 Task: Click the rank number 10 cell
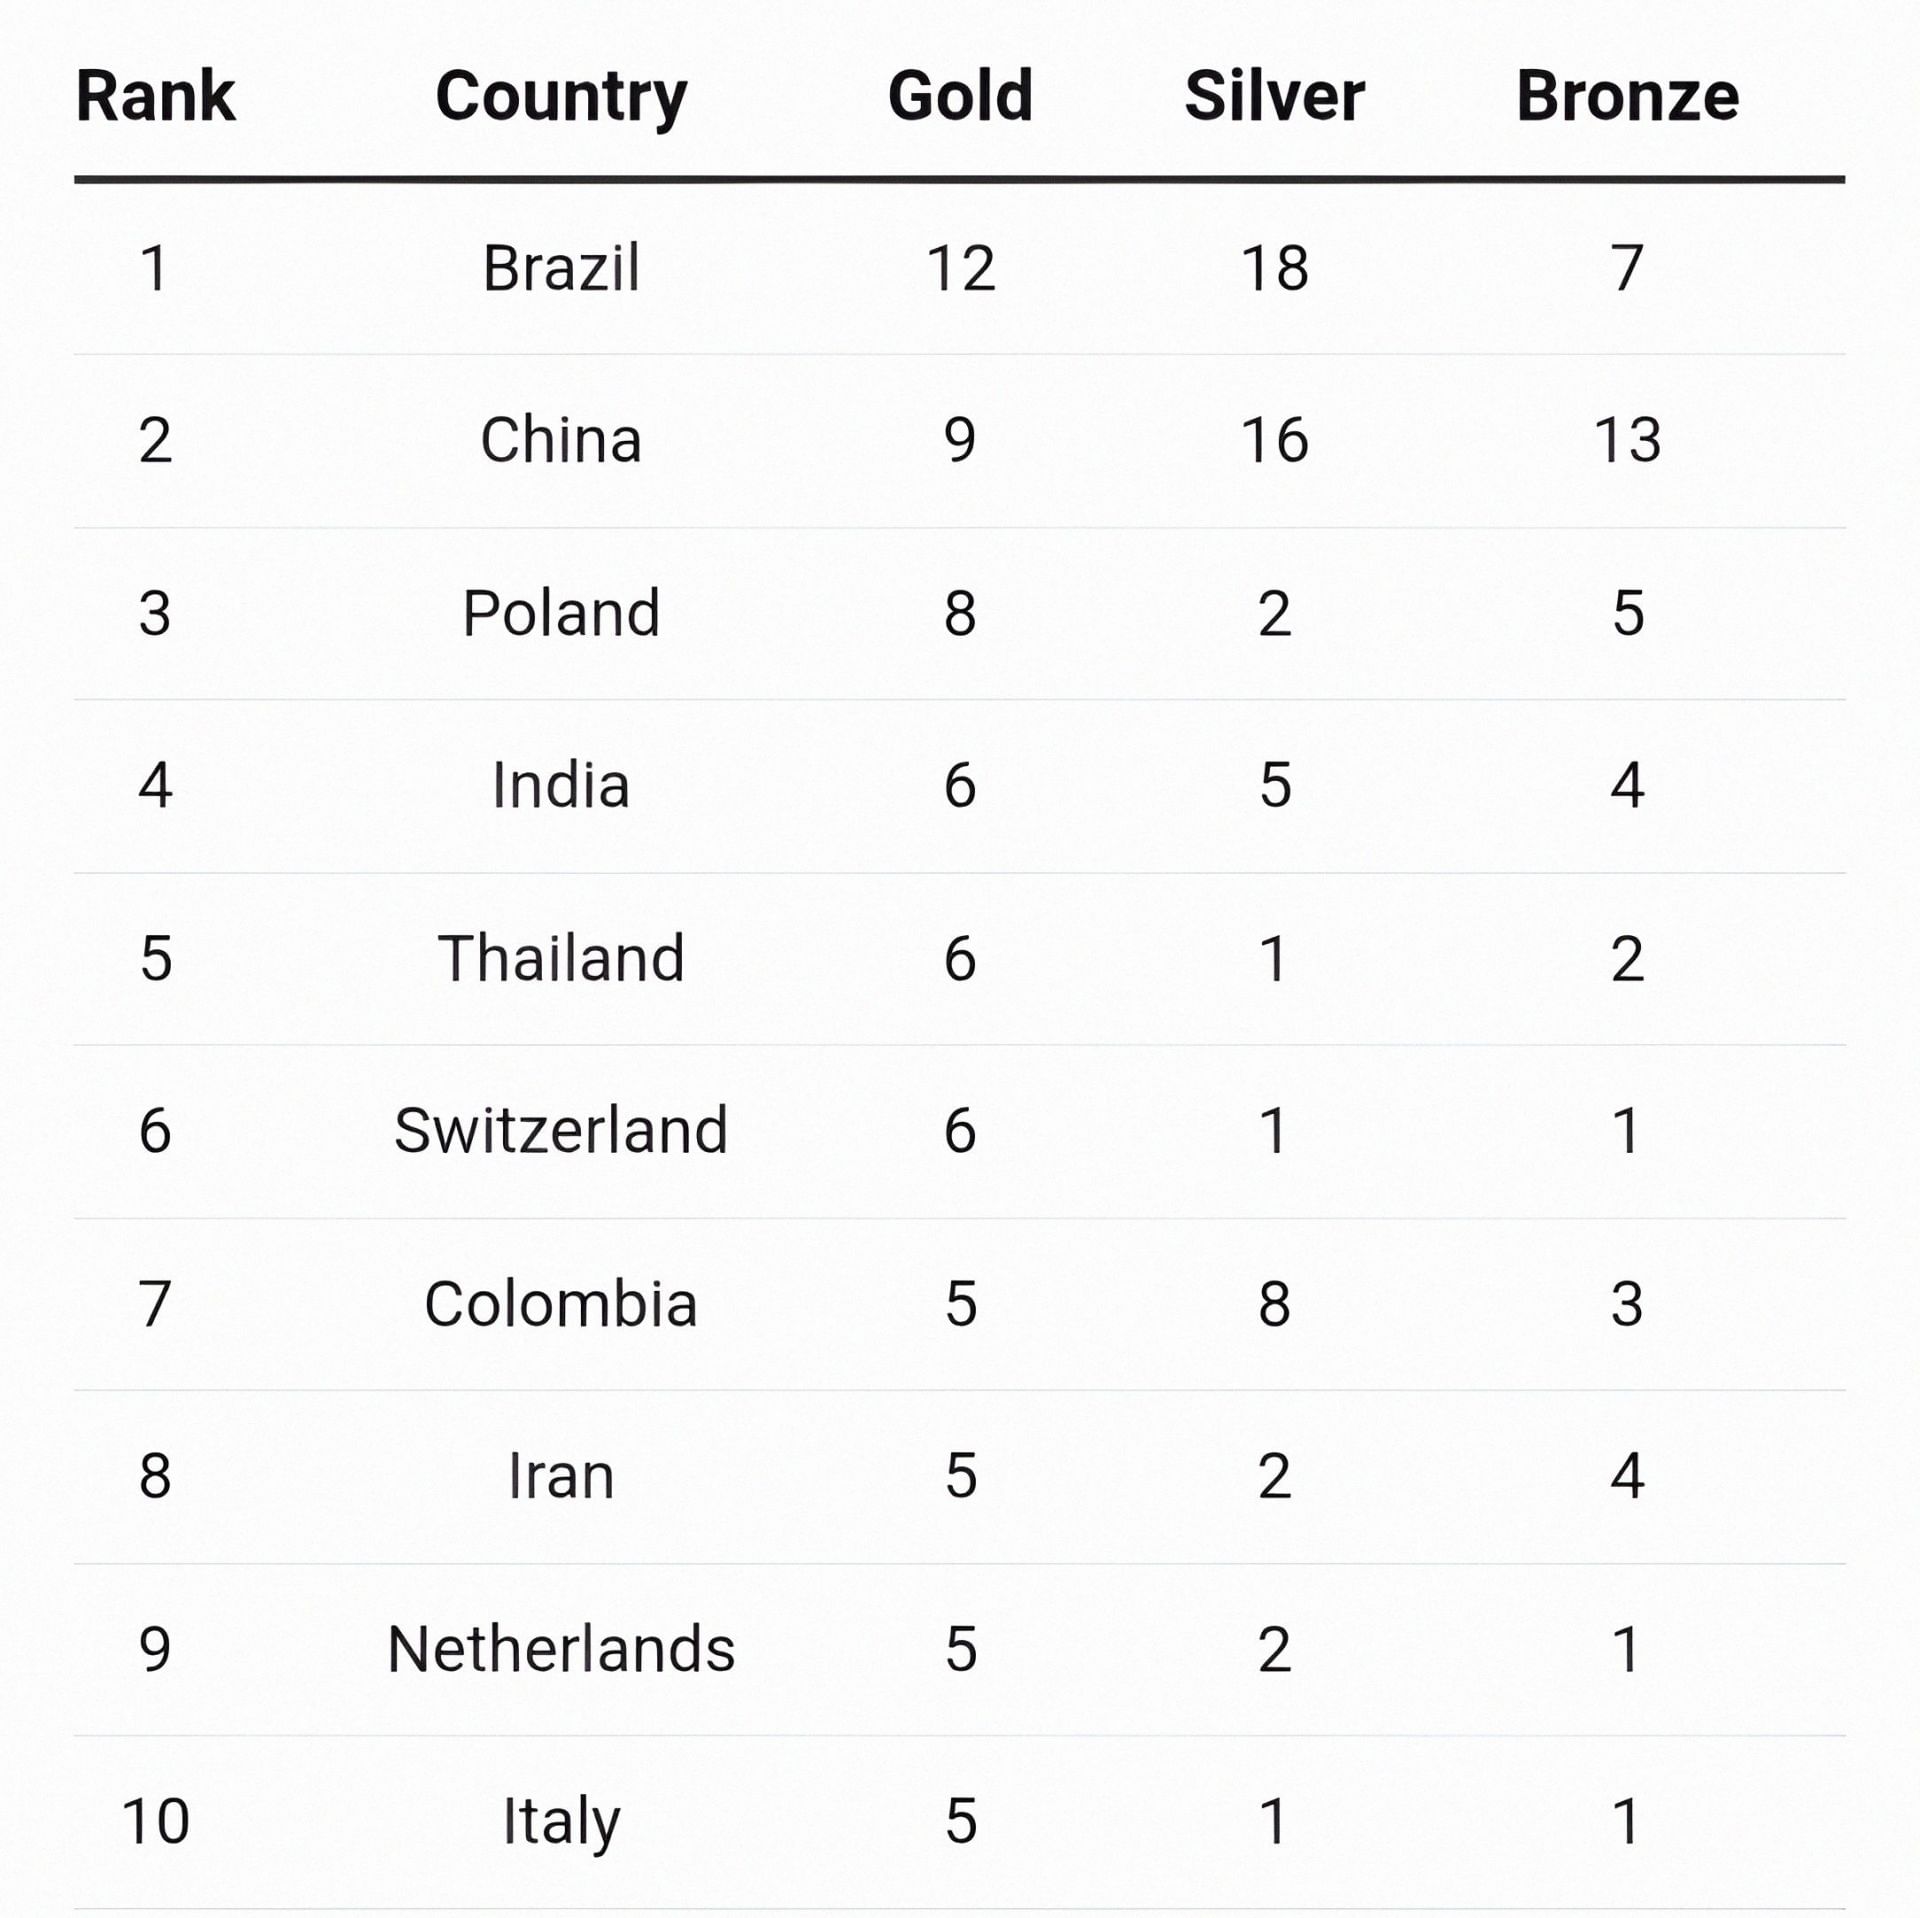coord(155,1821)
